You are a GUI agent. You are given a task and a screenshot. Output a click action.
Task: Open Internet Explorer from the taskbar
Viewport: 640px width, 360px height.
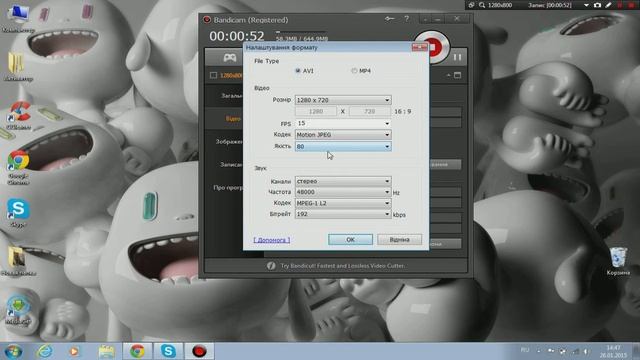[x=44, y=351]
